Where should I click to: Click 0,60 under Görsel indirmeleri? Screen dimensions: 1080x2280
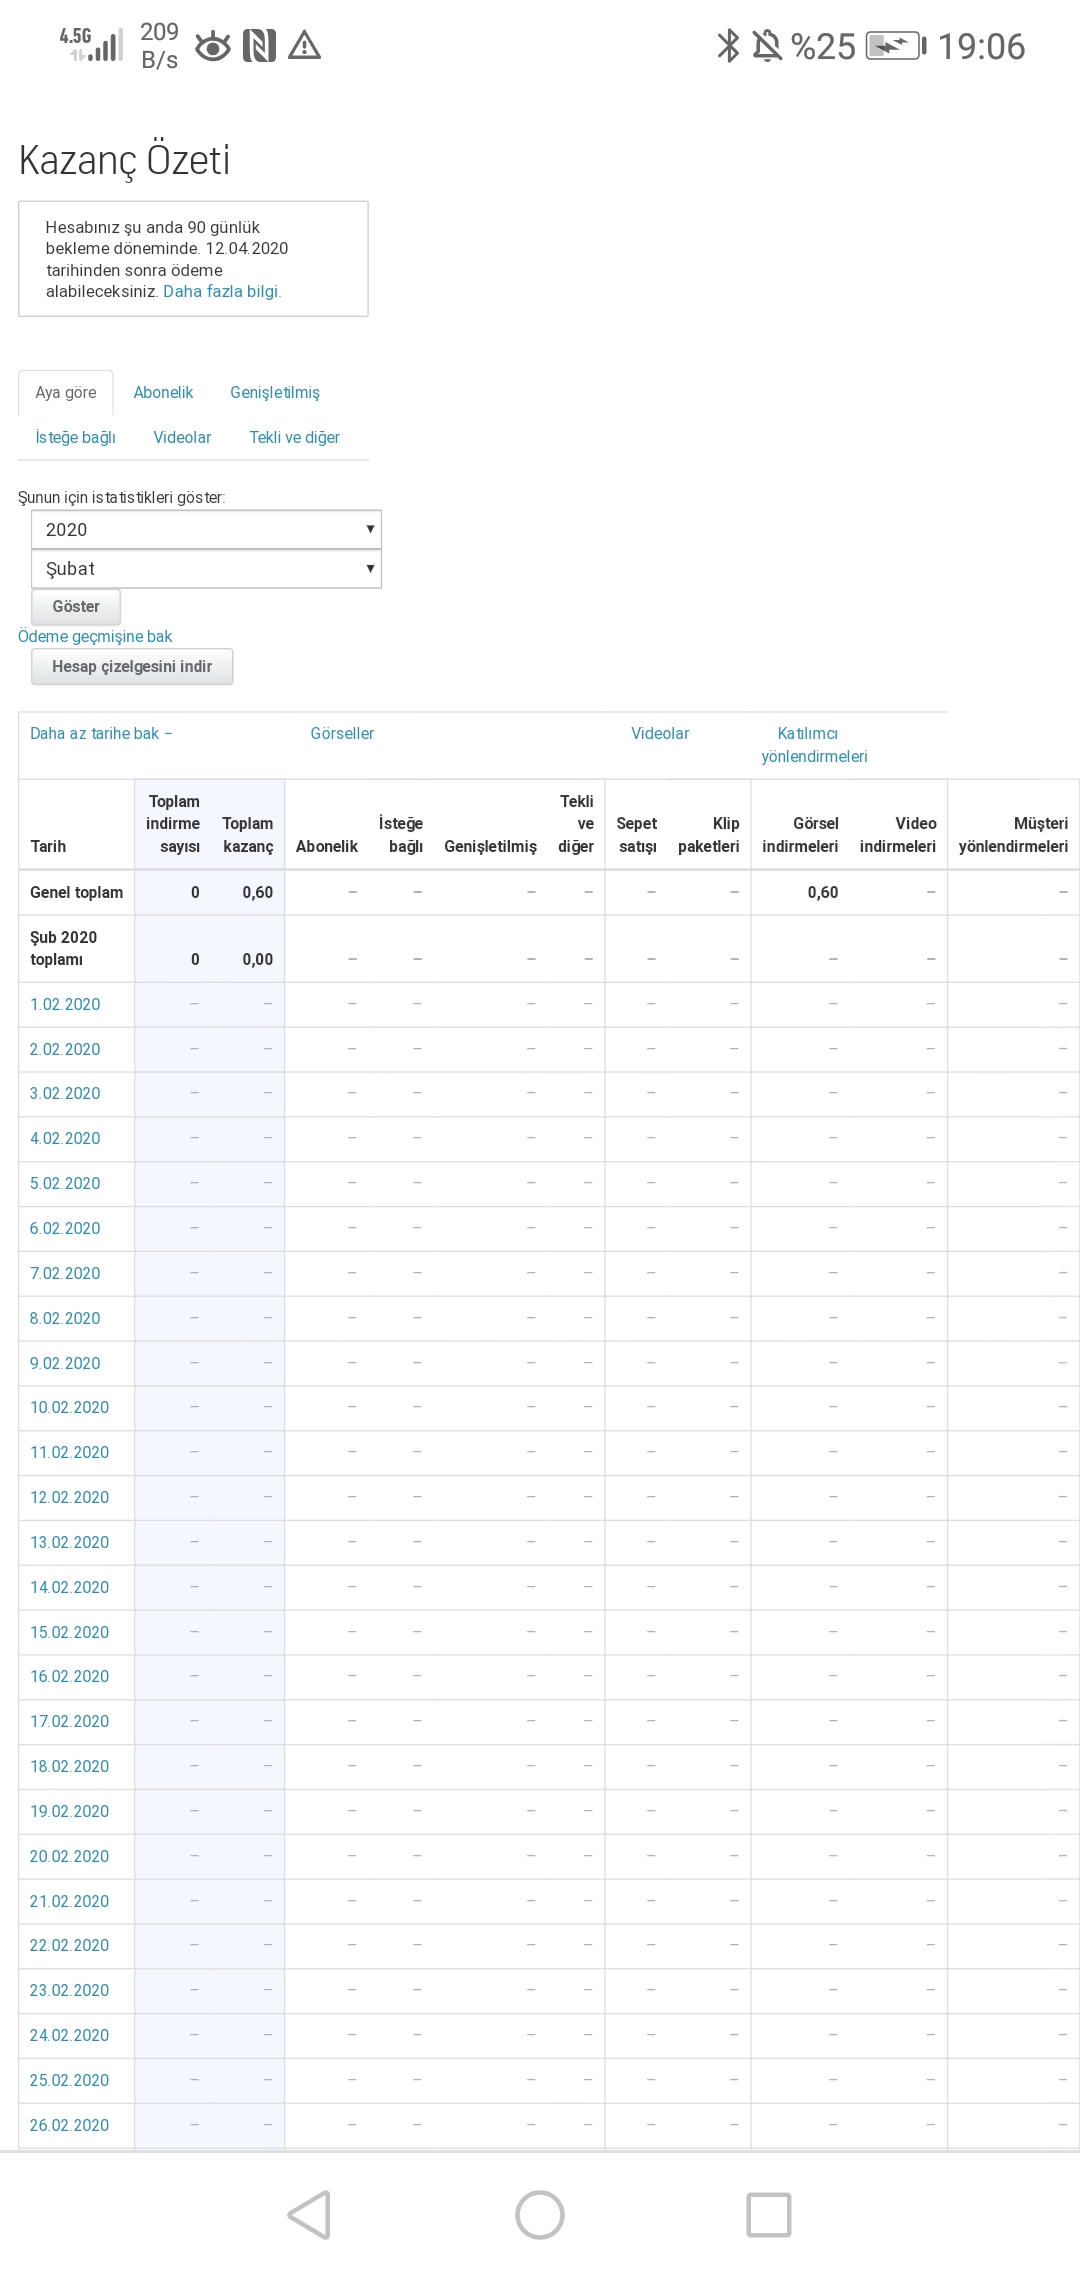point(823,892)
